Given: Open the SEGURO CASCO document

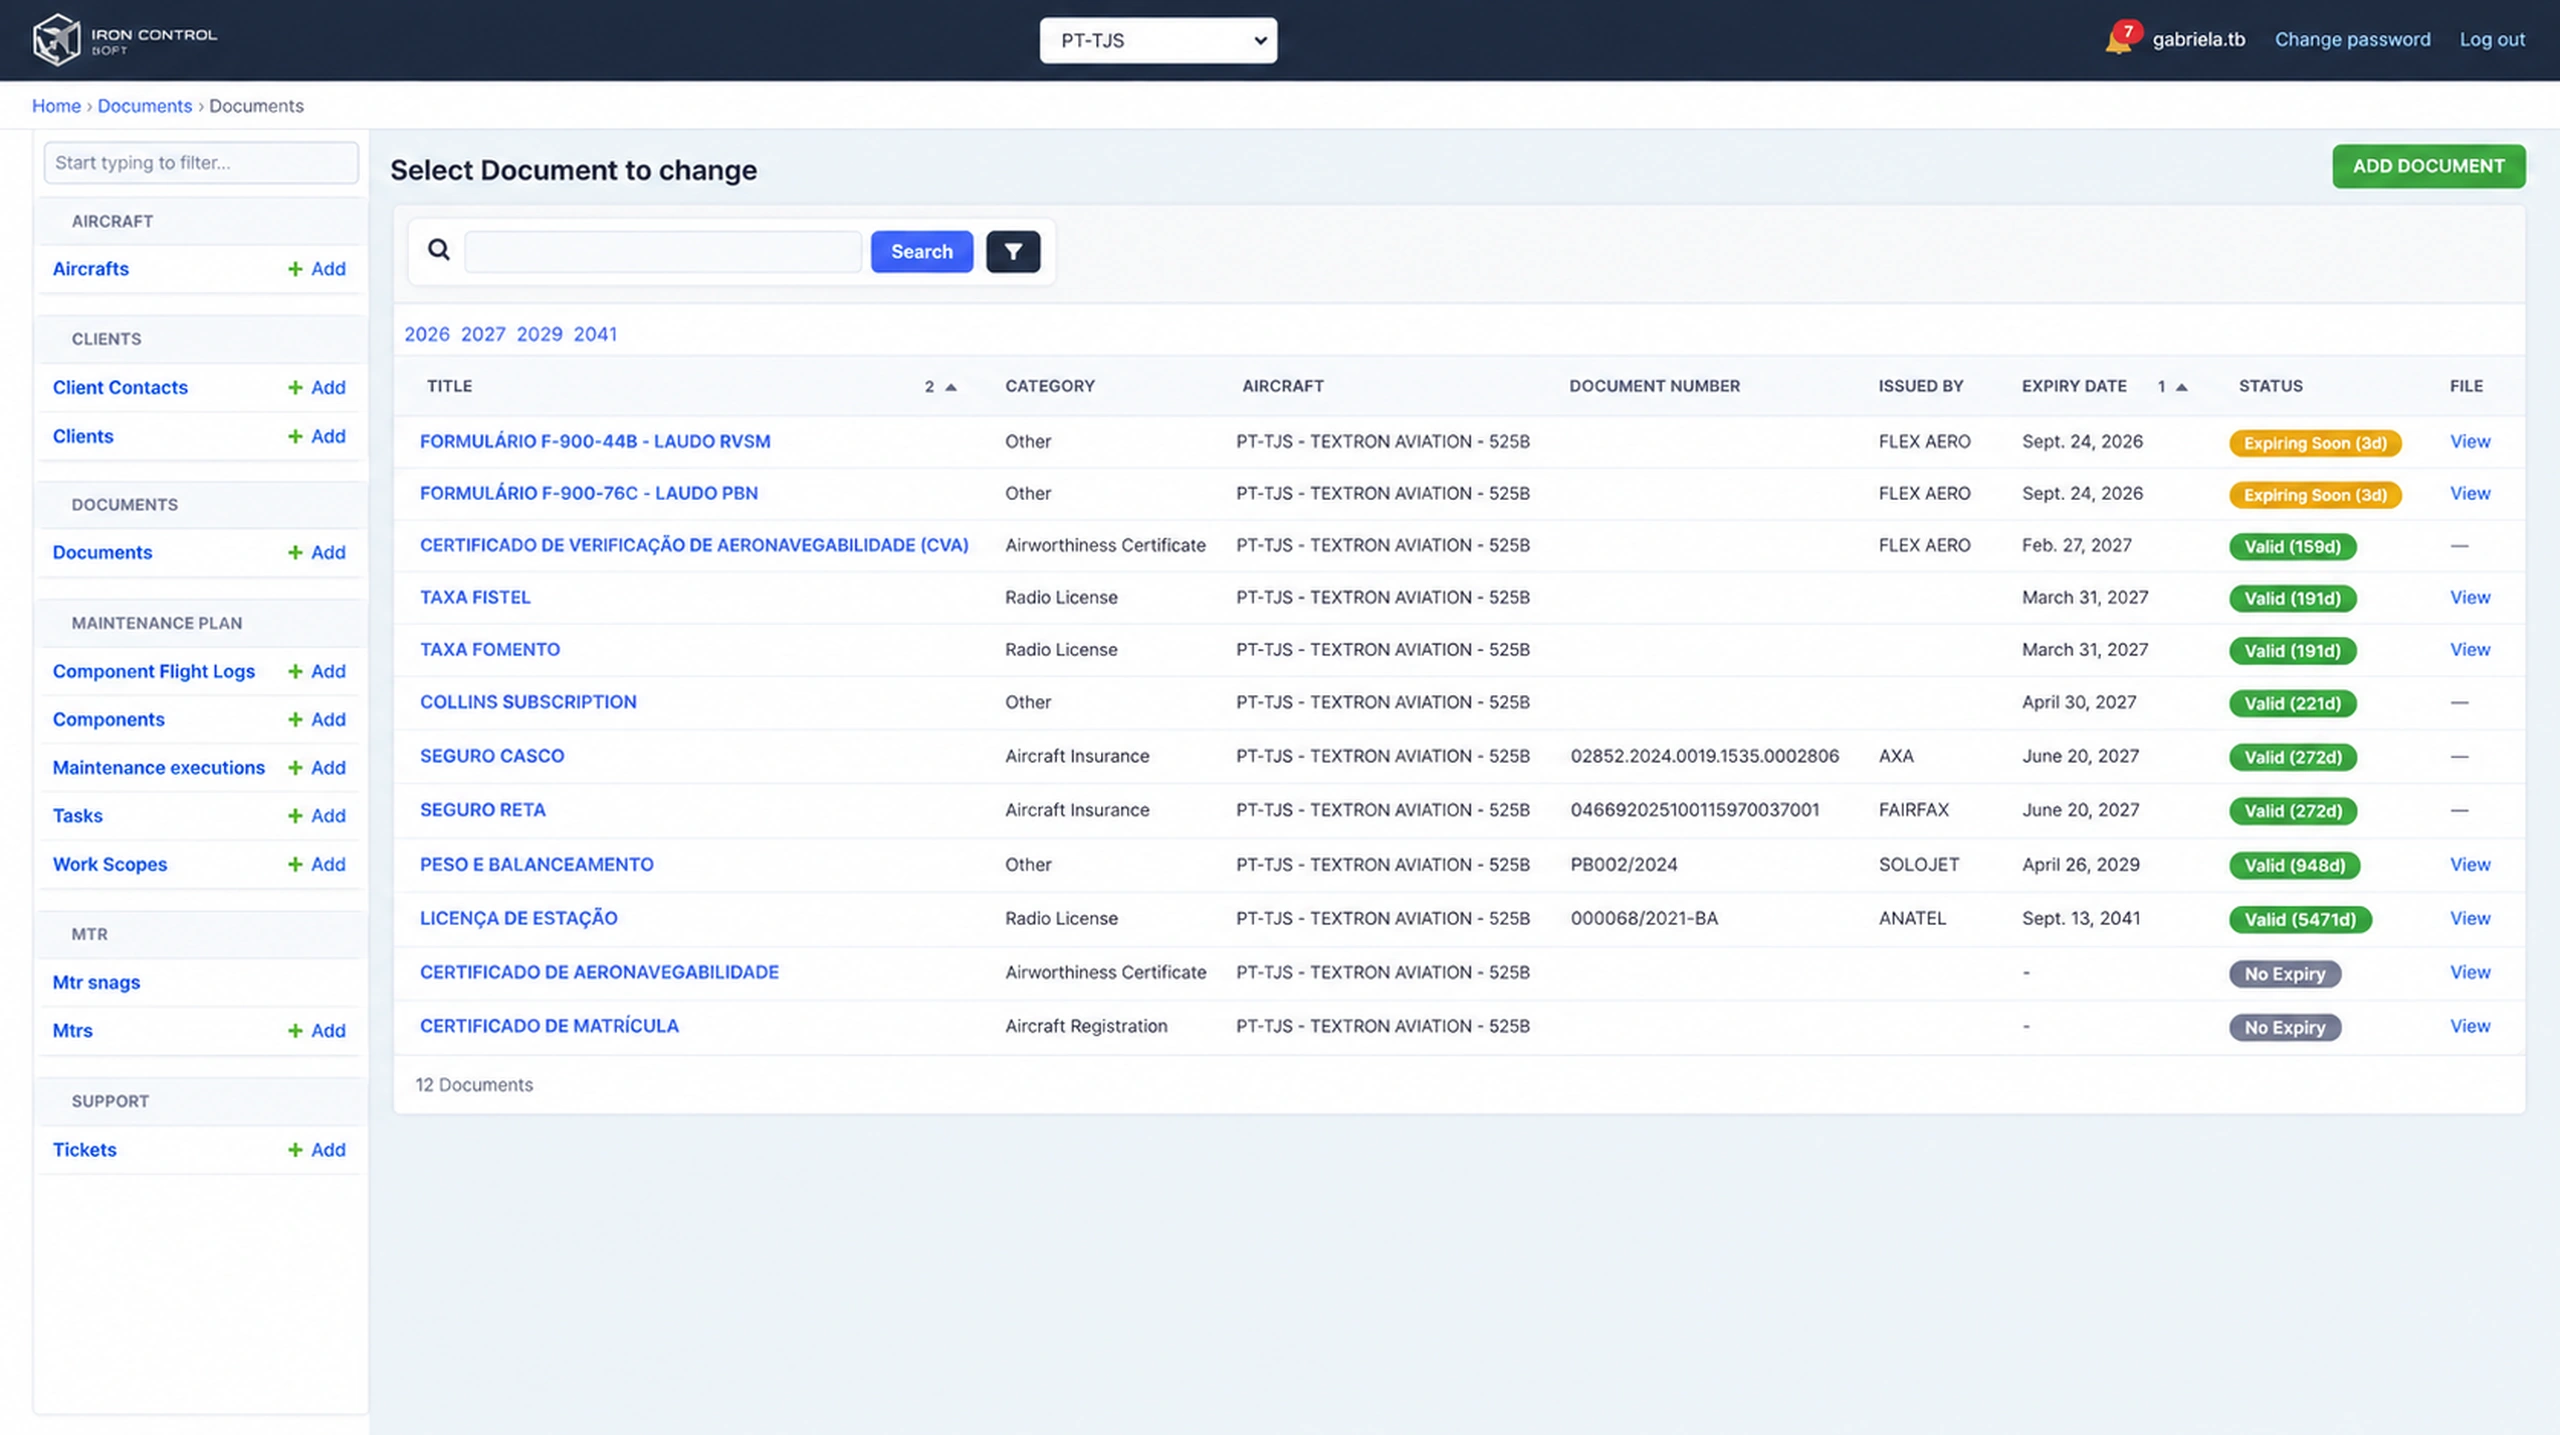Looking at the screenshot, I should pyautogui.click(x=492, y=756).
